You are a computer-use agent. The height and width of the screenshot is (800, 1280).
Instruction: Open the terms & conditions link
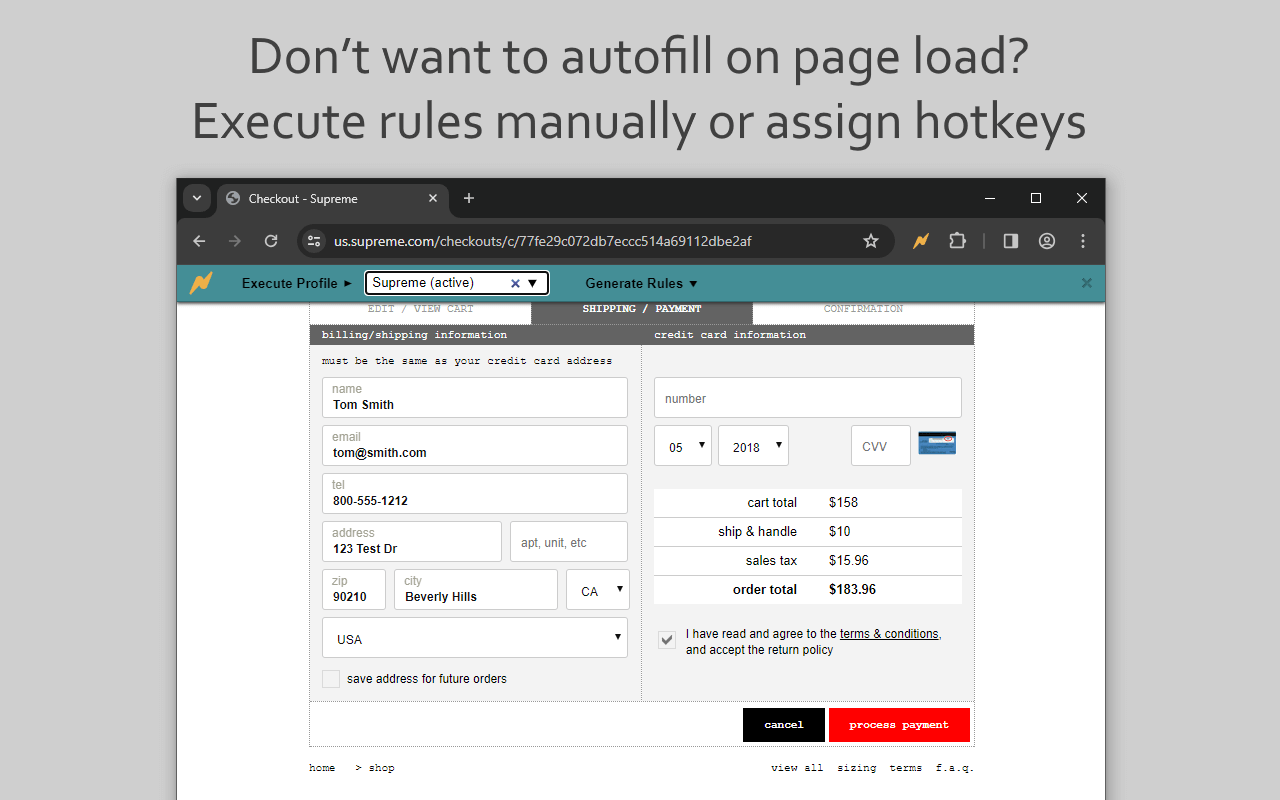pos(889,633)
